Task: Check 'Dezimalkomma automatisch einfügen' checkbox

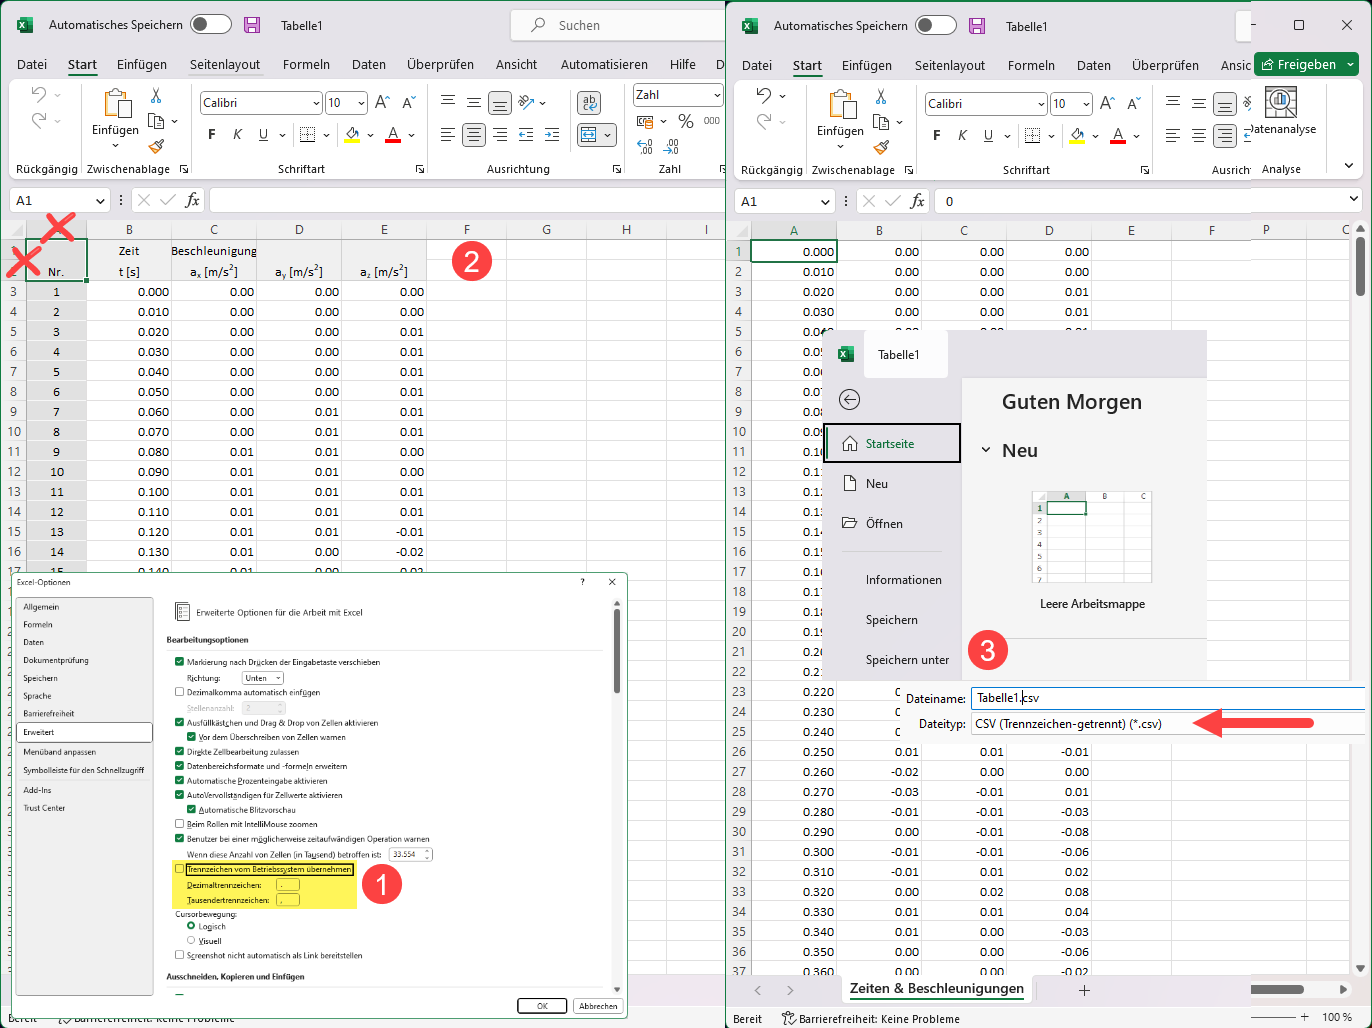Action: [x=180, y=692]
